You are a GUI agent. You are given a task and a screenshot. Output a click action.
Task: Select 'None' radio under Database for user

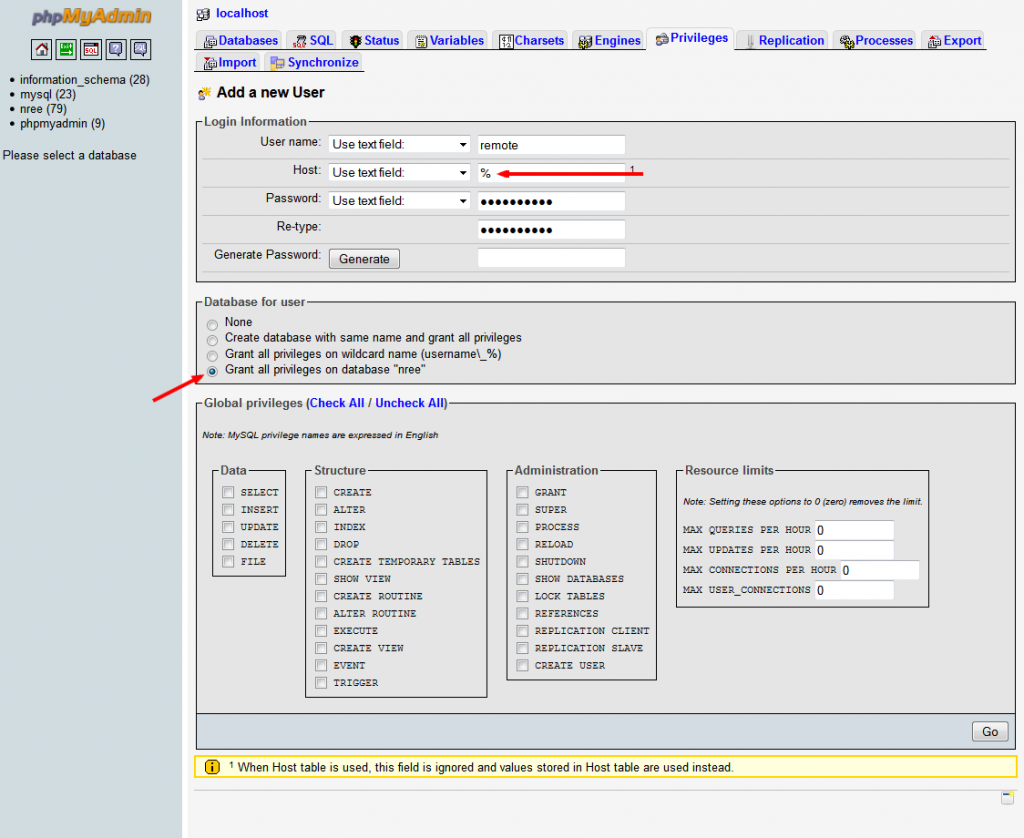point(211,323)
